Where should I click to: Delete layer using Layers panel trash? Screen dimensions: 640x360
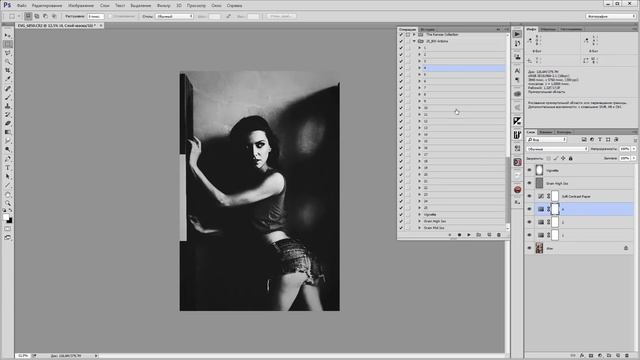click(627, 356)
